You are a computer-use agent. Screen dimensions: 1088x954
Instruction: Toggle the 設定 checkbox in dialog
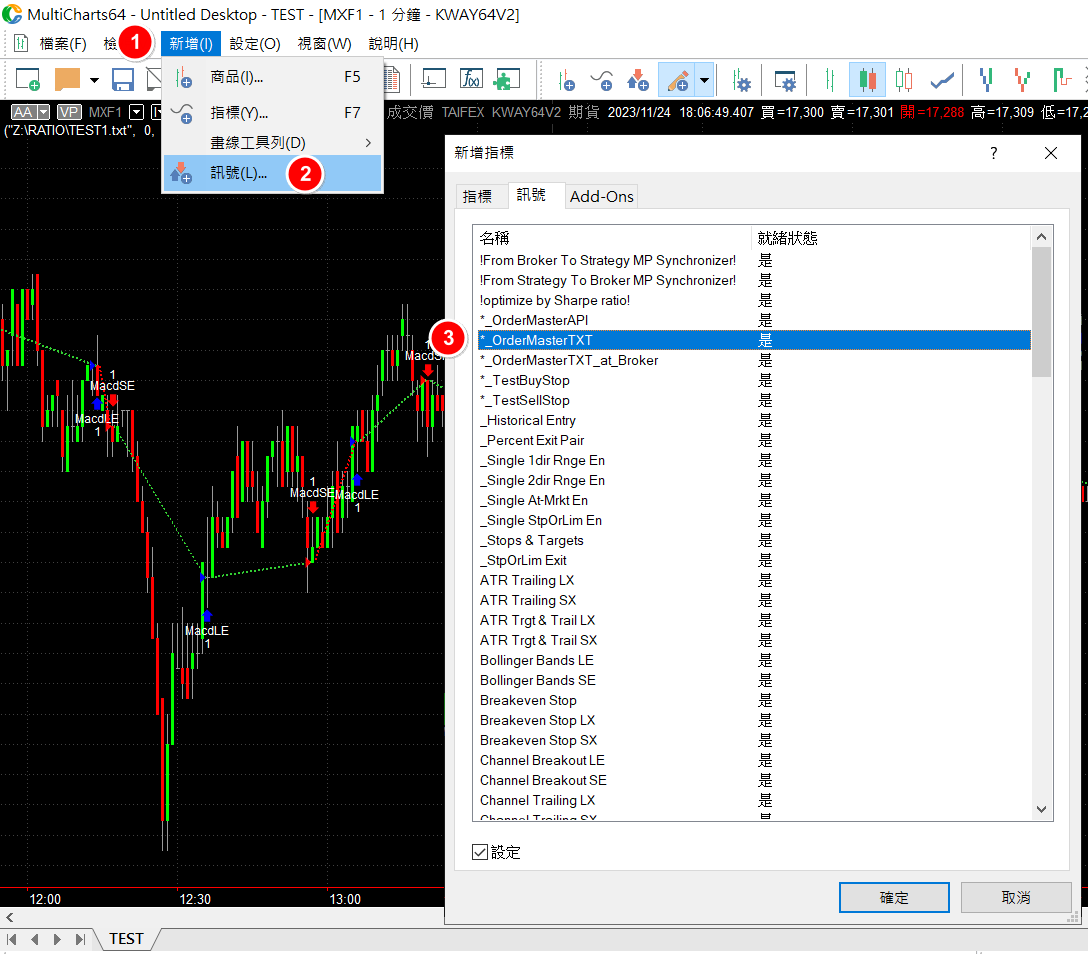click(479, 852)
